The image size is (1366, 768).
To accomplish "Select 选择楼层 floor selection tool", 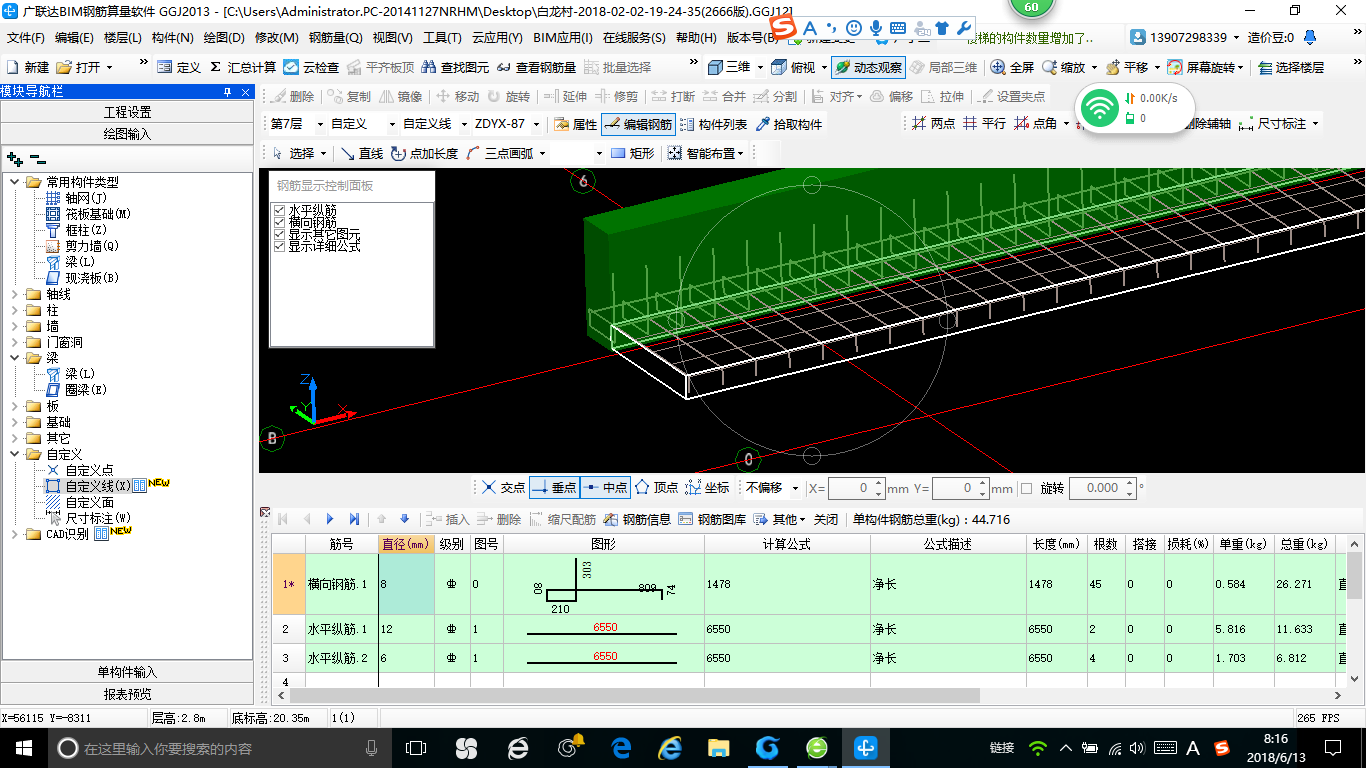I will click(1290, 67).
